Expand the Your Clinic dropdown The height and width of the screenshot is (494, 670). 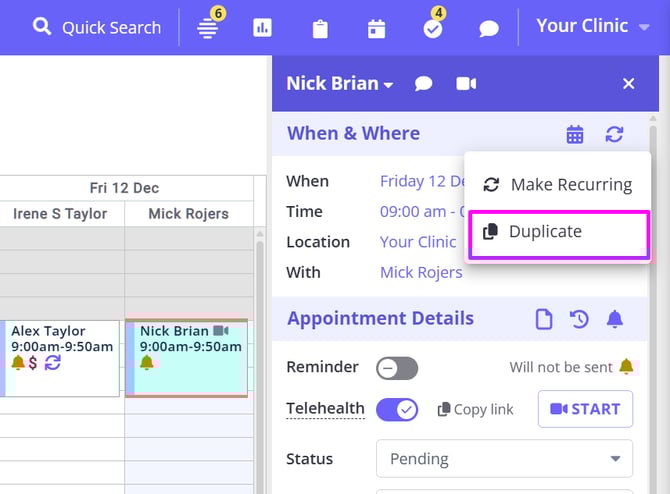(594, 26)
